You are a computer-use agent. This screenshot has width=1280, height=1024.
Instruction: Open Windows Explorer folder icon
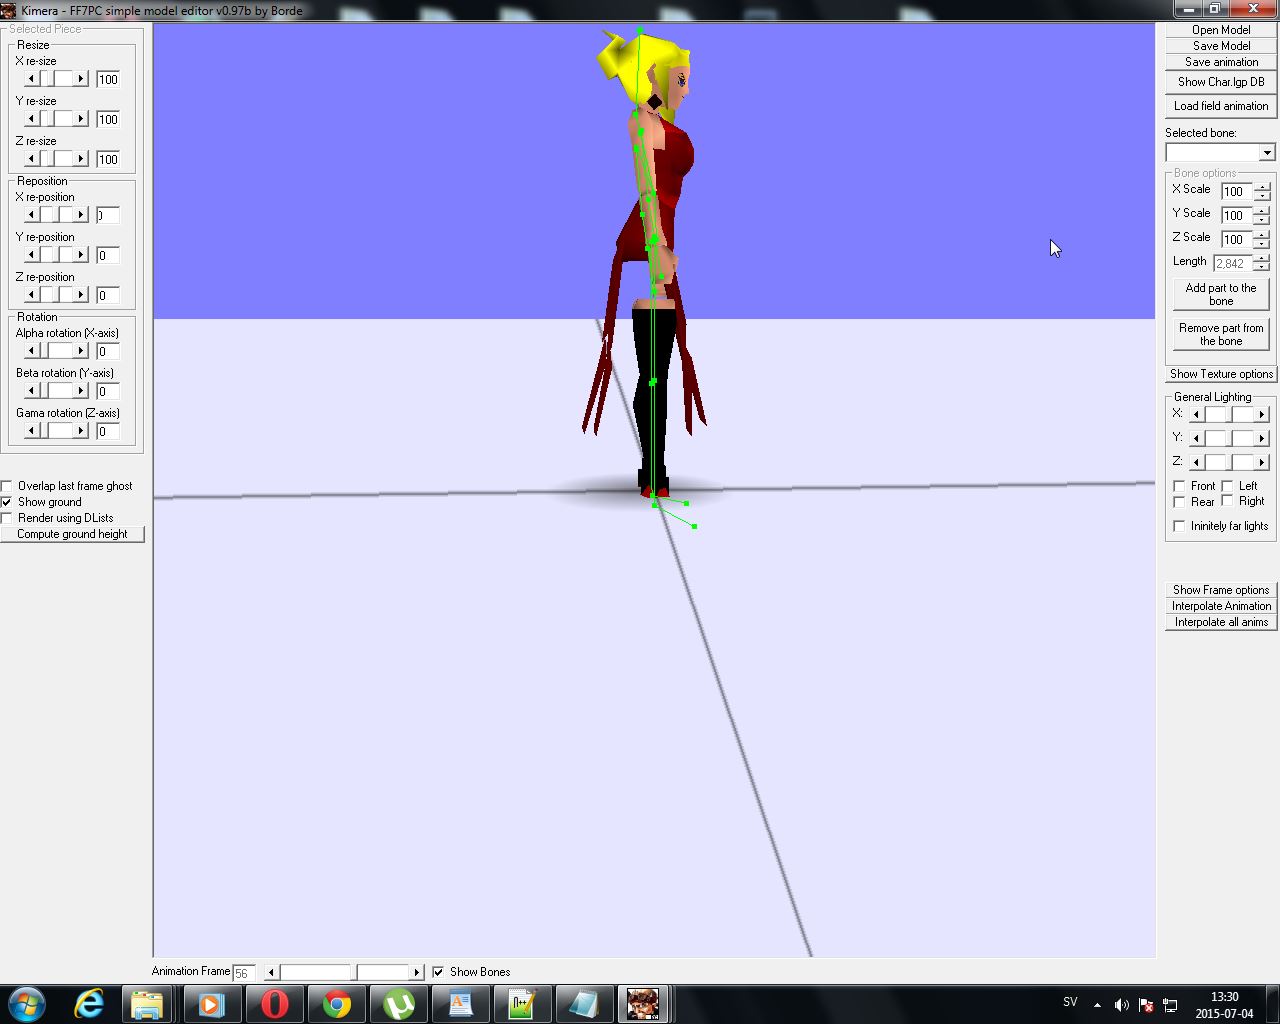(x=148, y=1004)
